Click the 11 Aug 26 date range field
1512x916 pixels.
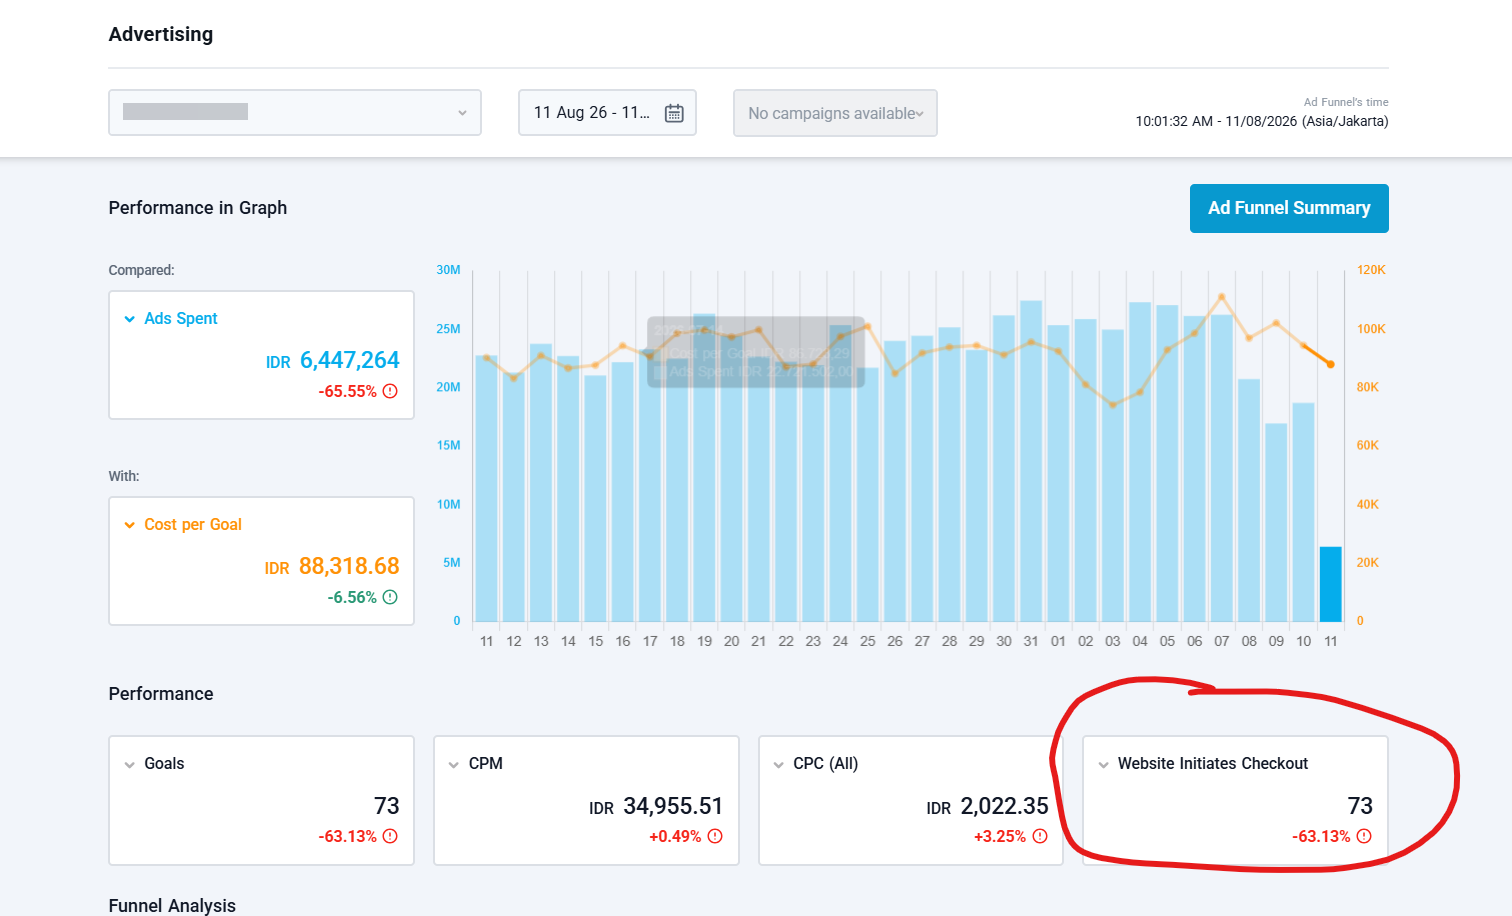coord(607,113)
